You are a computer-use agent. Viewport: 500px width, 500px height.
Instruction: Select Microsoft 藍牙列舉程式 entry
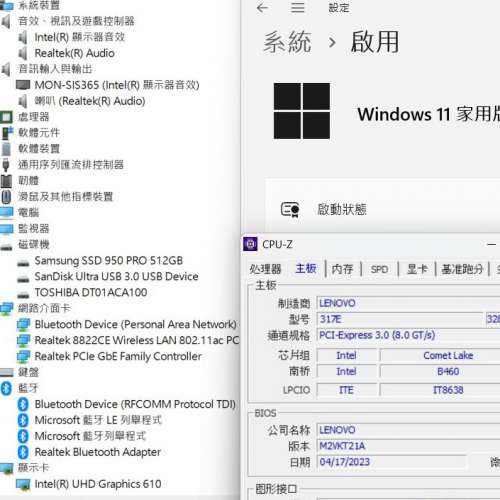[x=90, y=436]
